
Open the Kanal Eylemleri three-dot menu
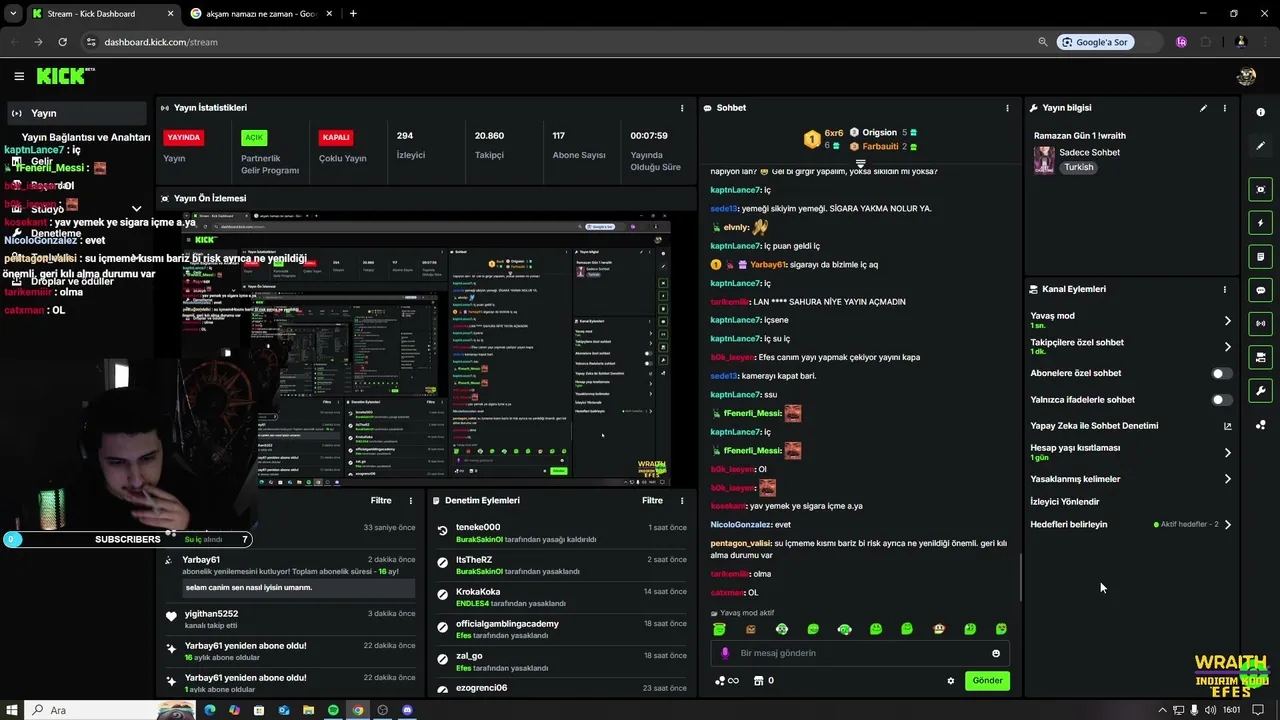point(1224,289)
